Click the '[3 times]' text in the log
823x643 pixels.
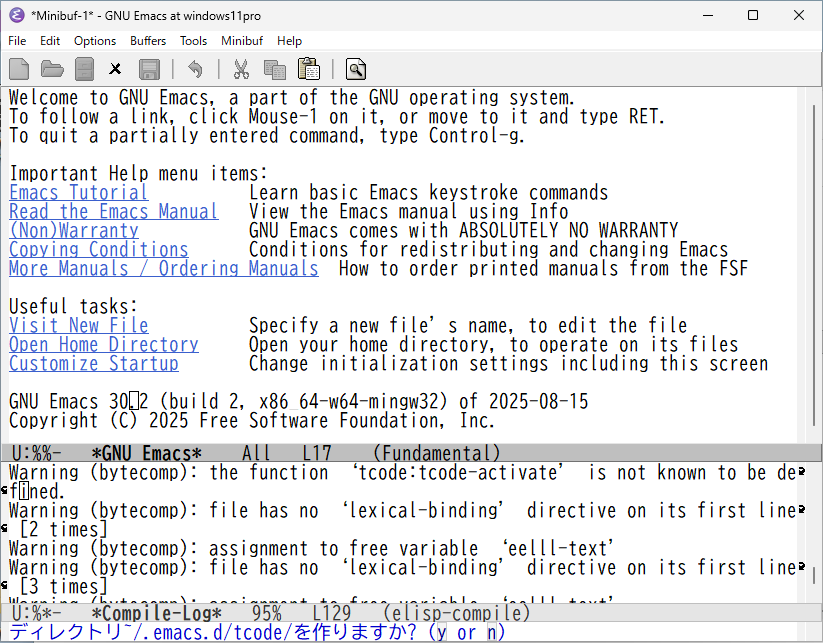[x=64, y=586]
